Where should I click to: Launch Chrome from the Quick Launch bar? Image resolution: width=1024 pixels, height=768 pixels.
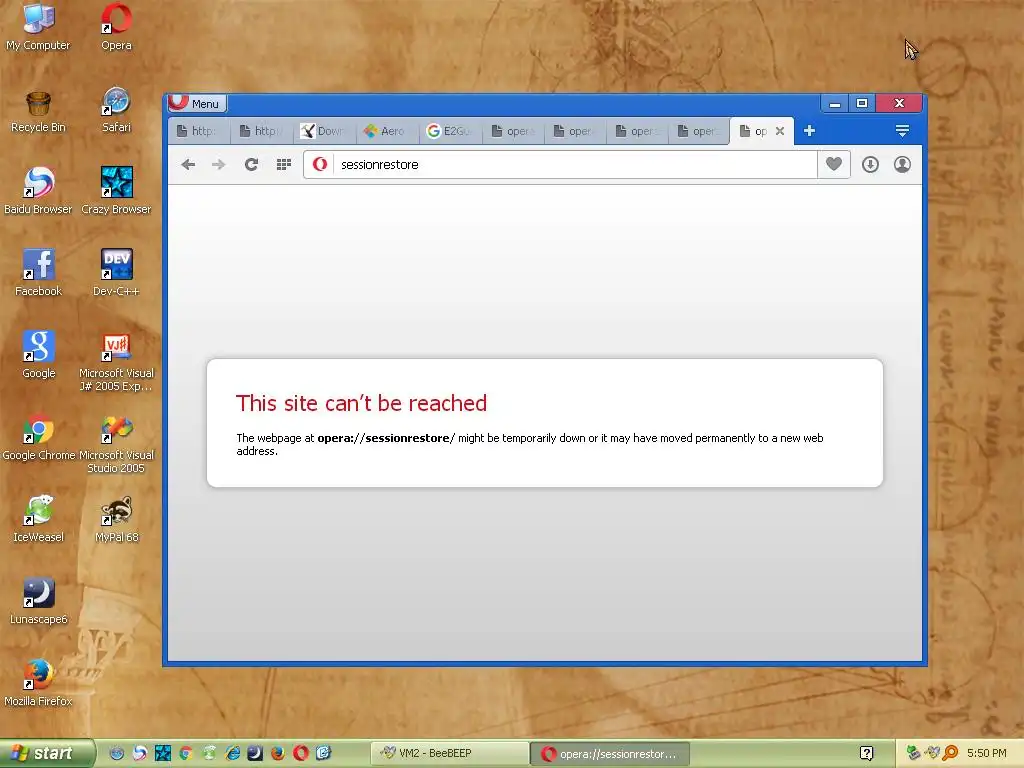click(185, 753)
